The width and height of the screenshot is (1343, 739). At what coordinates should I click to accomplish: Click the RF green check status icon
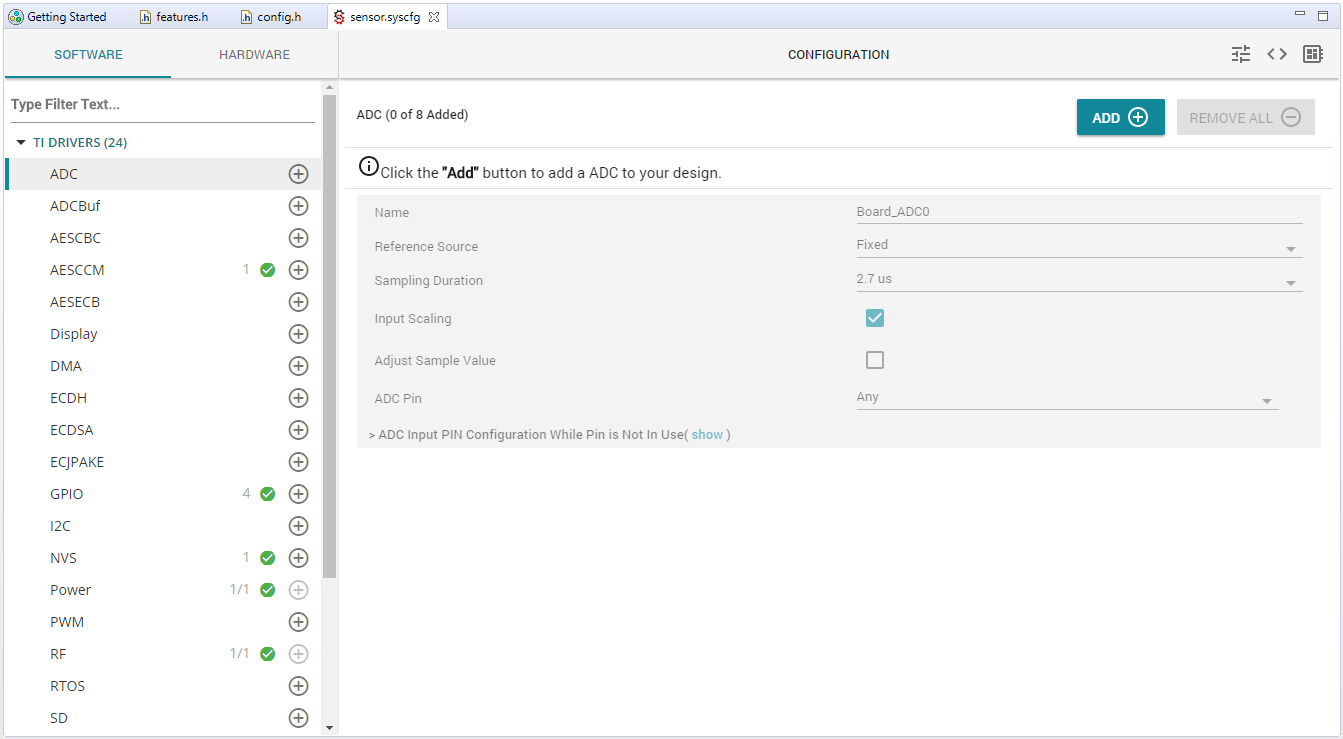tap(267, 654)
